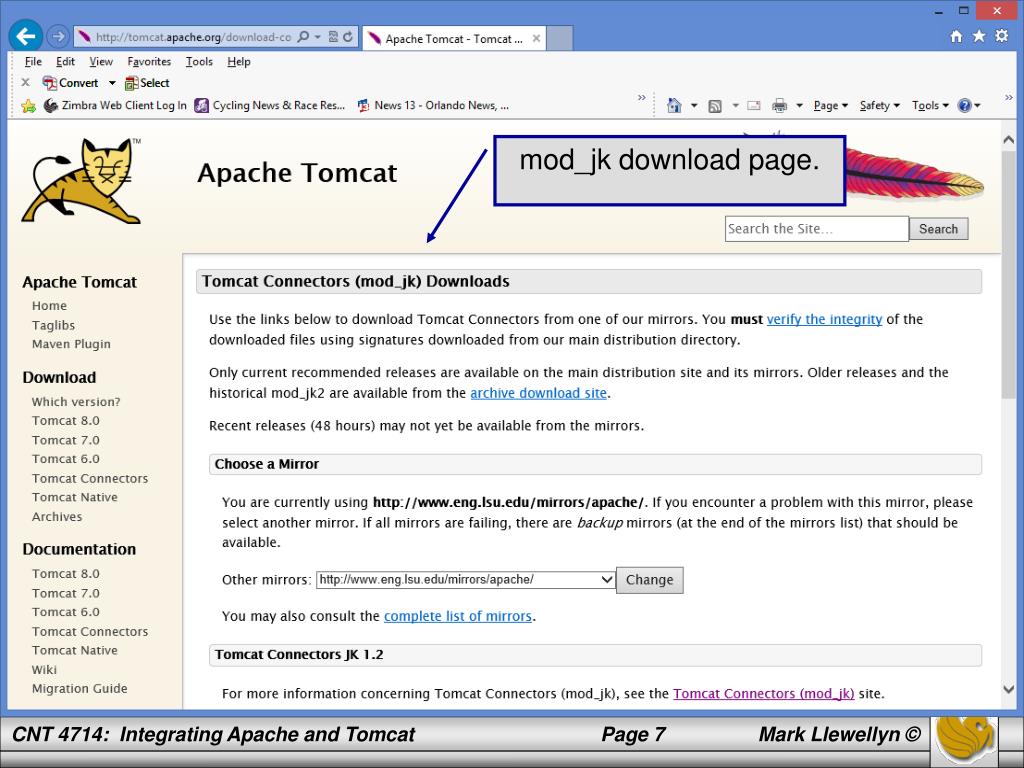Open Archives sidebar link
This screenshot has width=1024, height=768.
[x=57, y=517]
